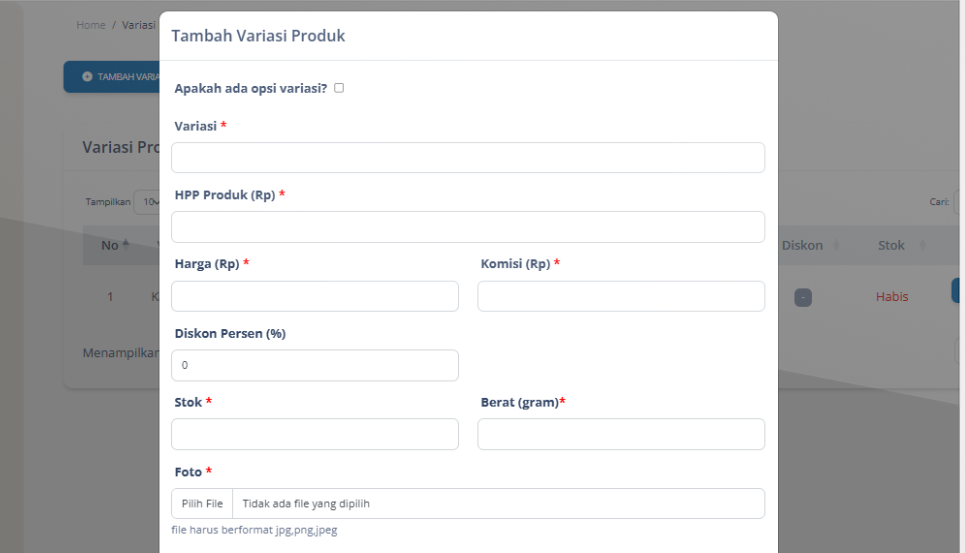Sort table by the No column

coord(116,245)
